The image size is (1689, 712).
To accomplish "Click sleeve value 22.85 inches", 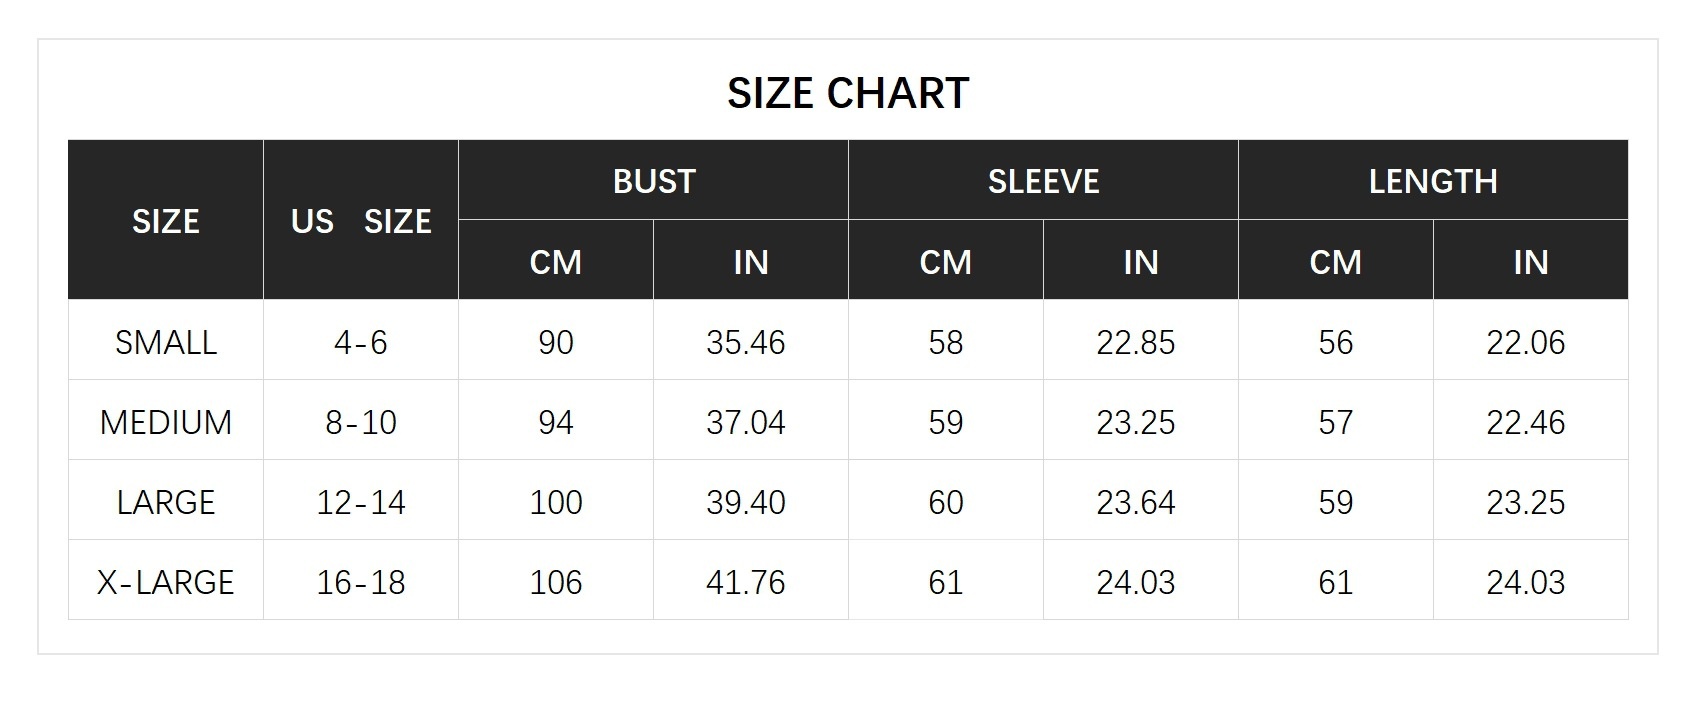I will (x=1136, y=342).
